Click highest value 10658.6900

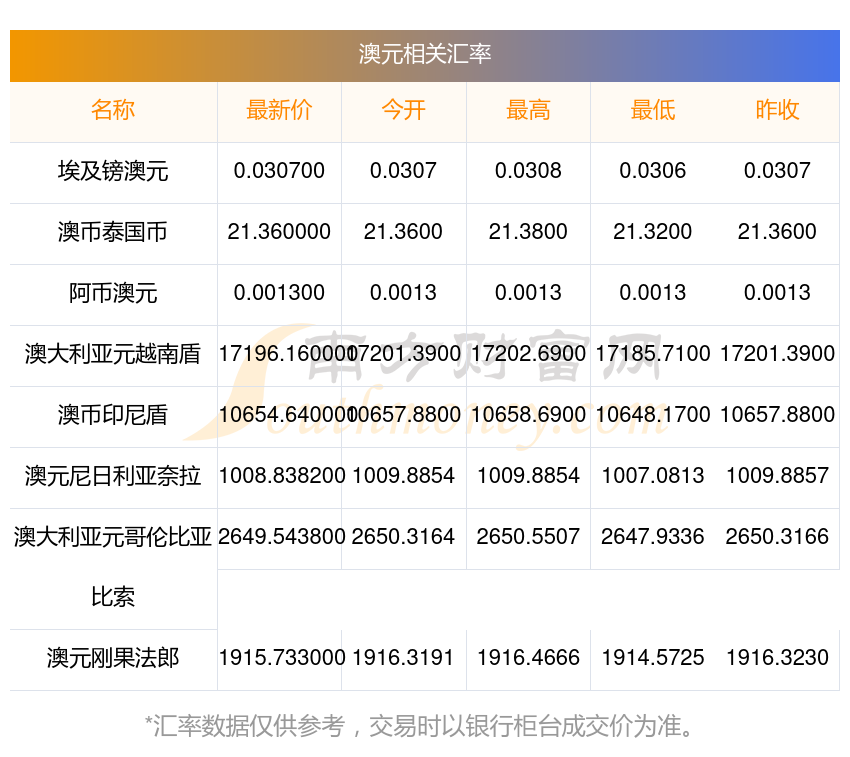(x=528, y=415)
